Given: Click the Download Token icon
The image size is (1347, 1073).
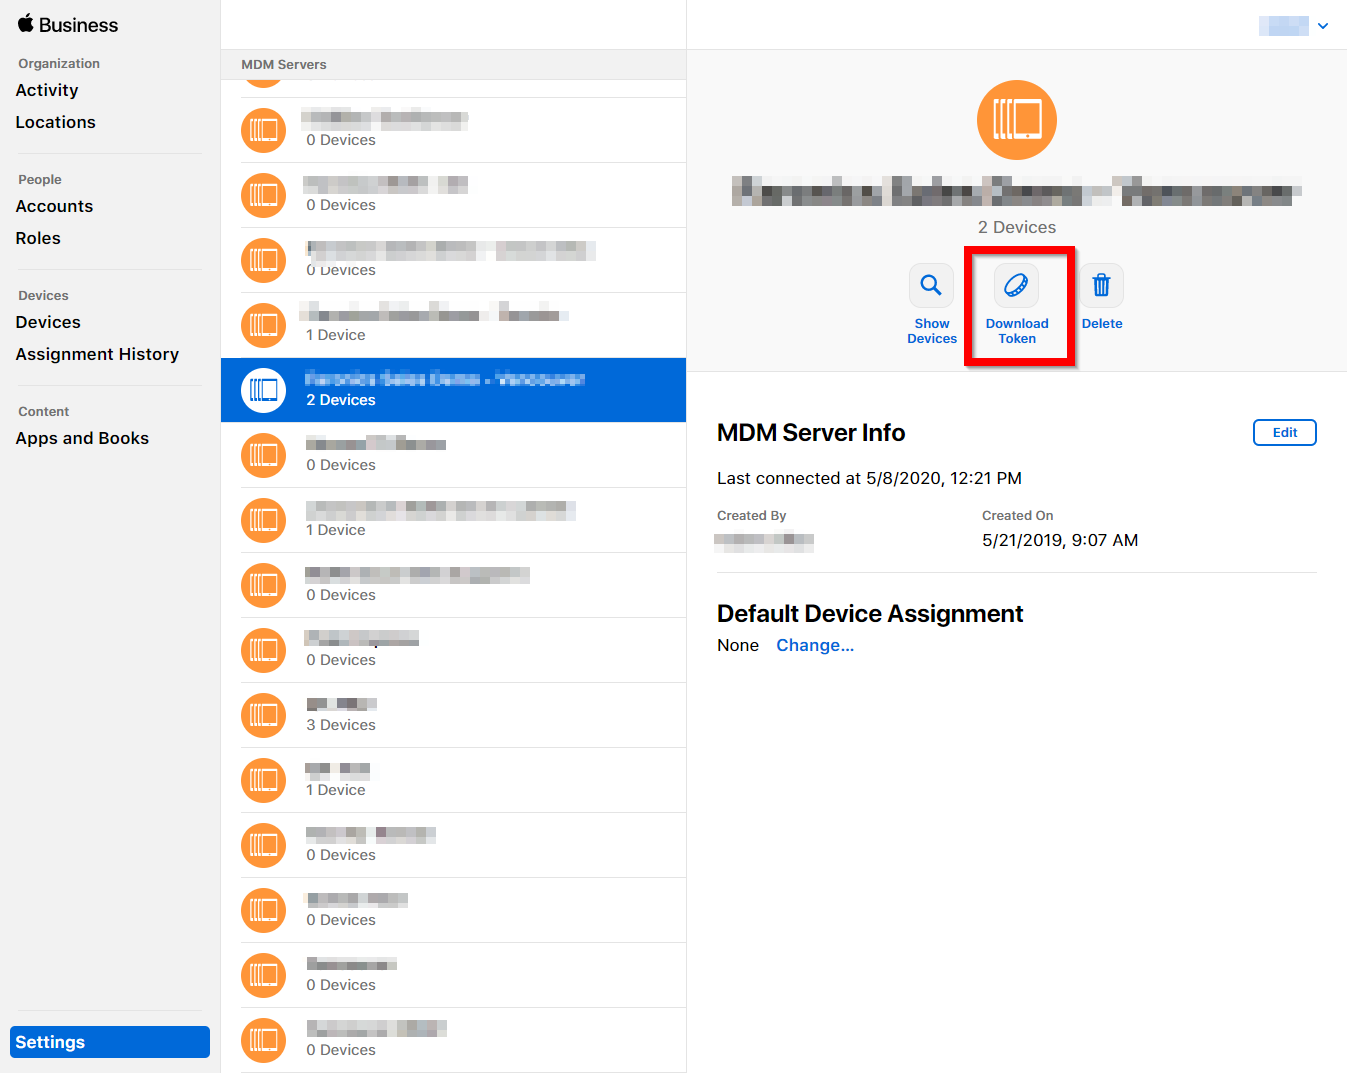Looking at the screenshot, I should coord(1016,285).
